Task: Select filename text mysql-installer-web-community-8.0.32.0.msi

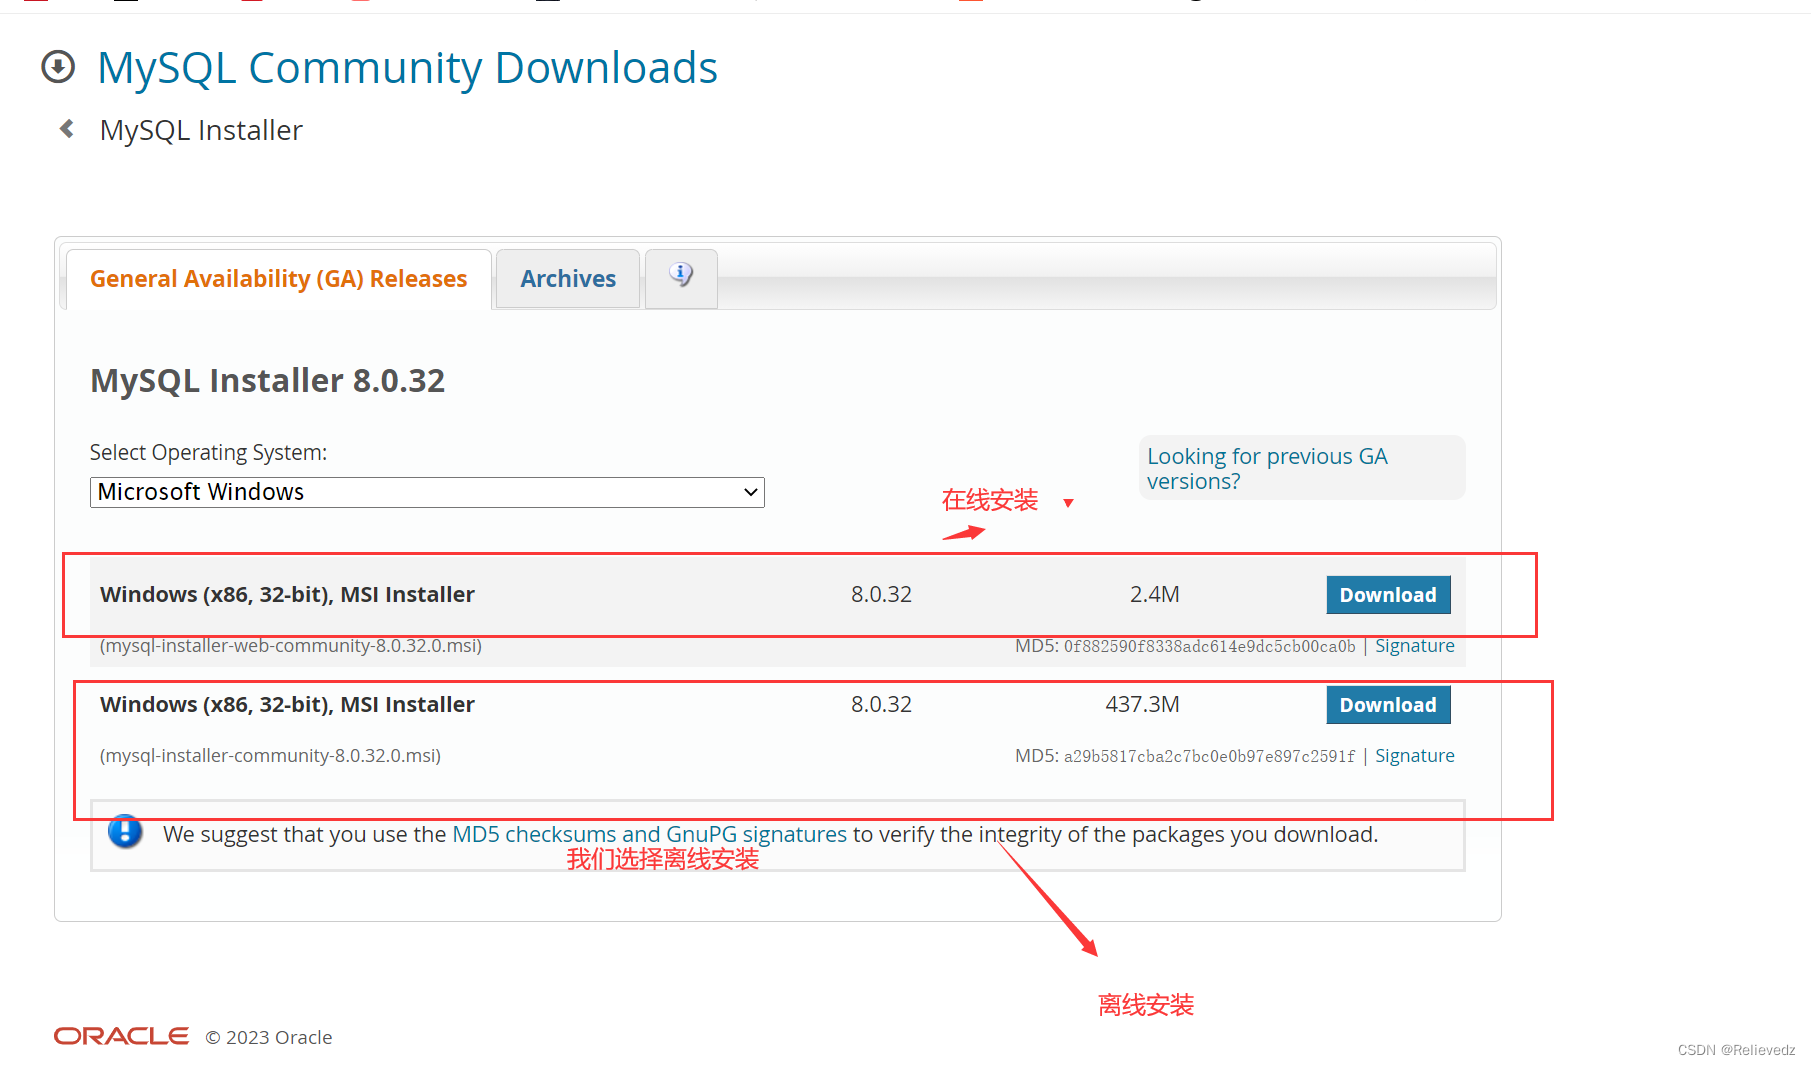Action: pyautogui.click(x=291, y=646)
